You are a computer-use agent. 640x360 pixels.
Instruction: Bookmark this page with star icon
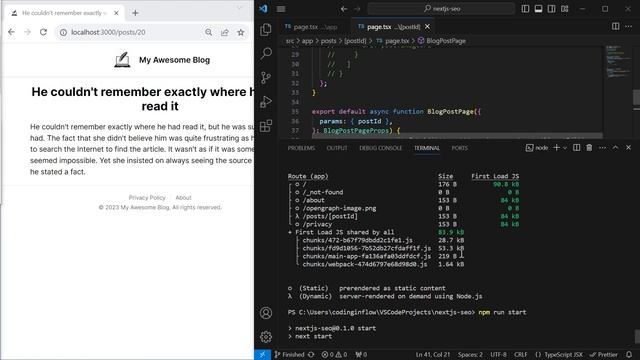coord(241,32)
